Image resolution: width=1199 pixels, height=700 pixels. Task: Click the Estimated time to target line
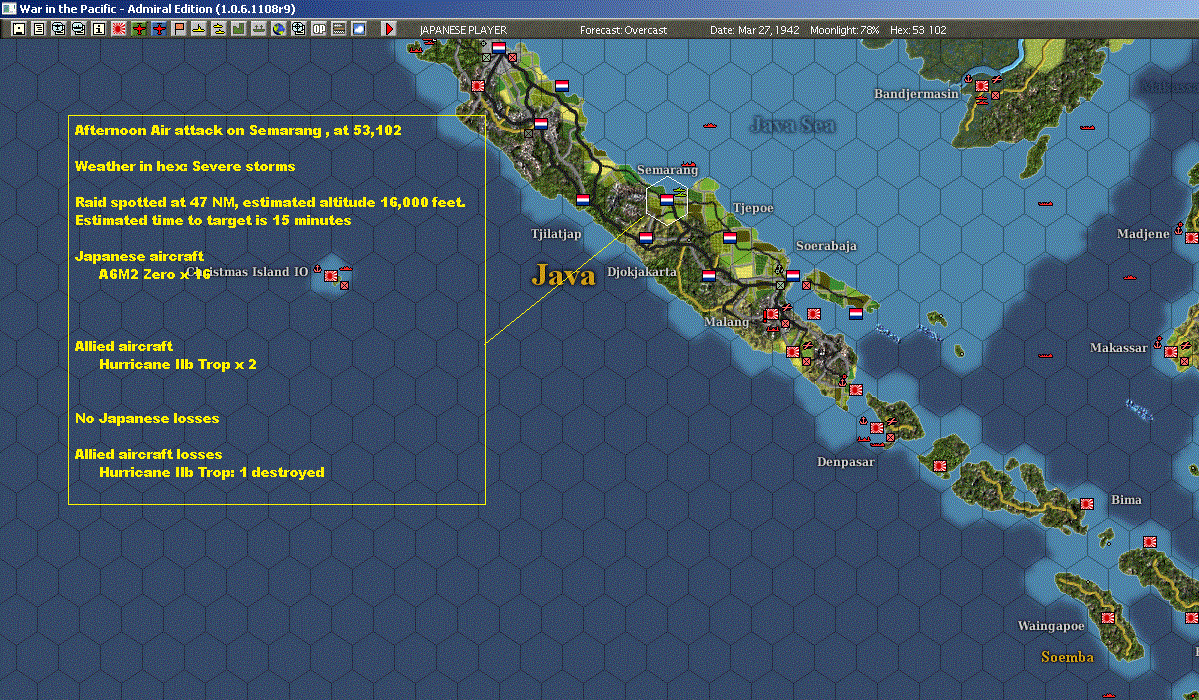pyautogui.click(x=213, y=220)
